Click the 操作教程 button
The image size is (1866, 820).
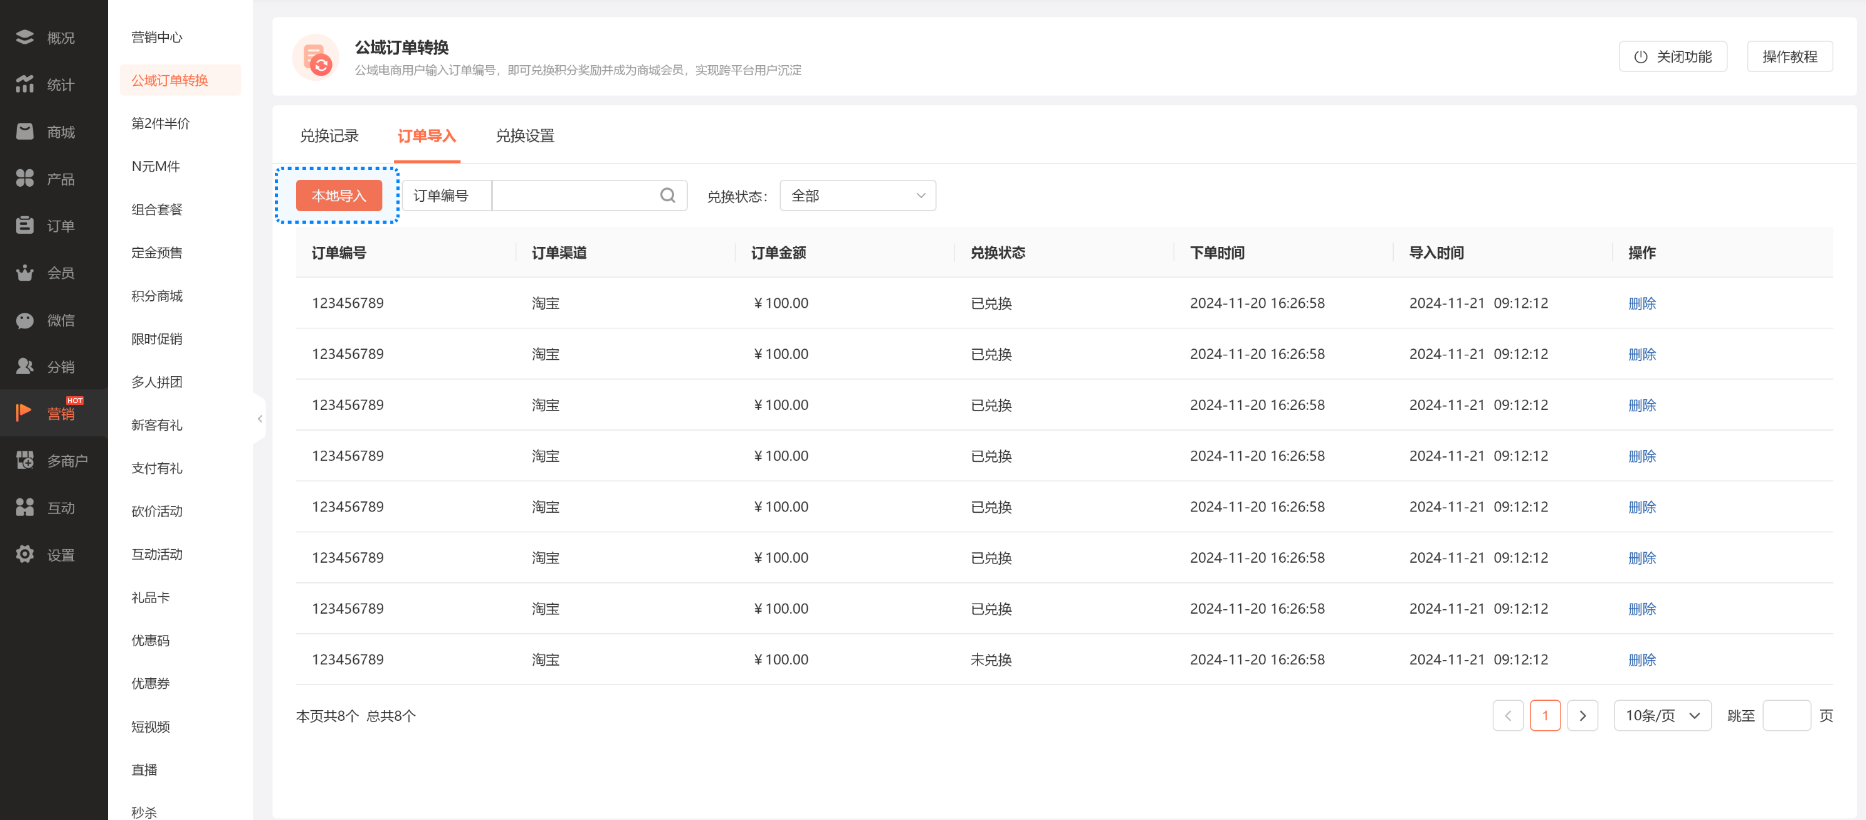pyautogui.click(x=1790, y=57)
